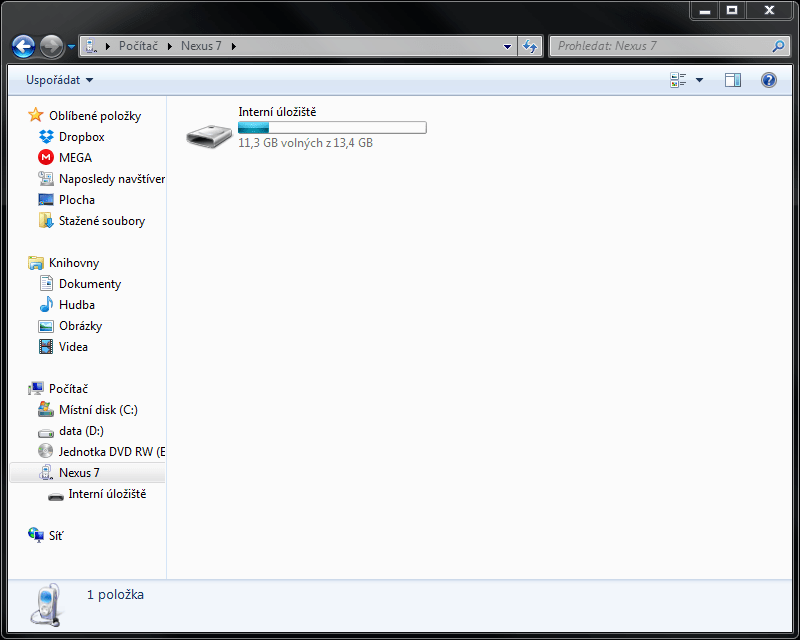This screenshot has height=640, width=800.
Task: Open the Uspořádat menu
Action: point(60,80)
